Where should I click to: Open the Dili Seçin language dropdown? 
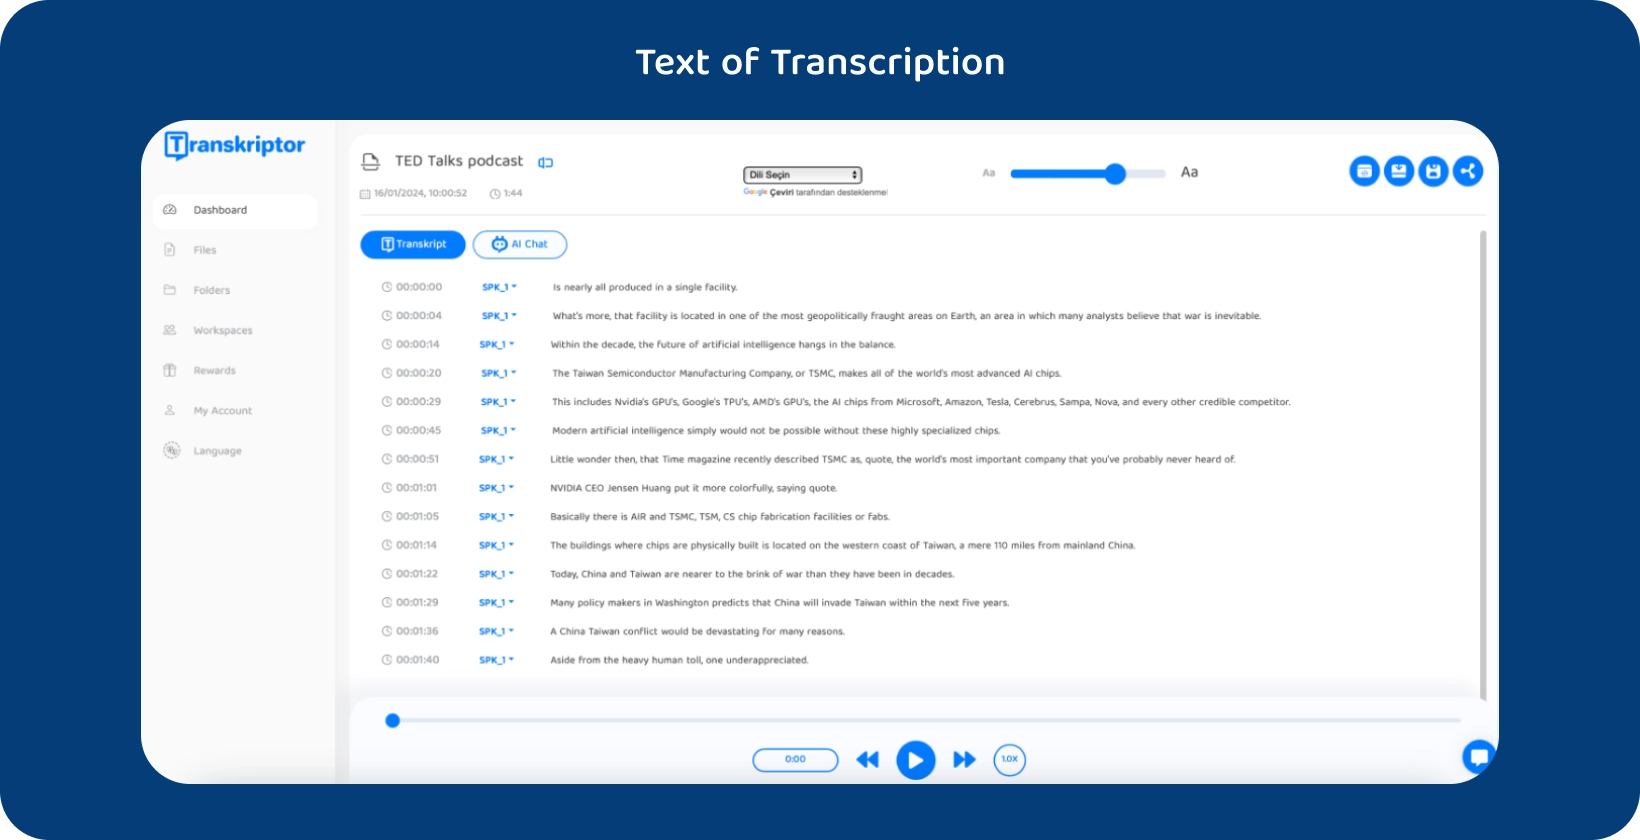[802, 175]
